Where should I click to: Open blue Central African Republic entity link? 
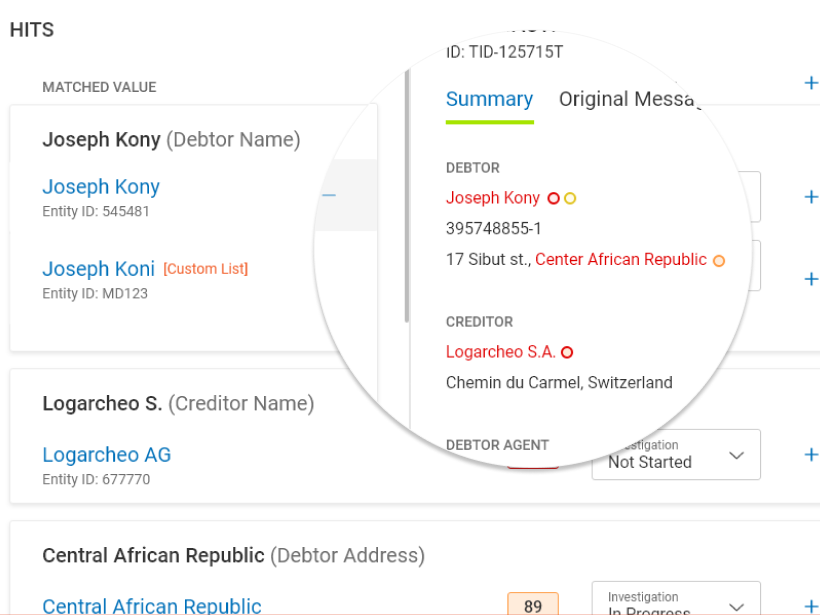tap(152, 605)
